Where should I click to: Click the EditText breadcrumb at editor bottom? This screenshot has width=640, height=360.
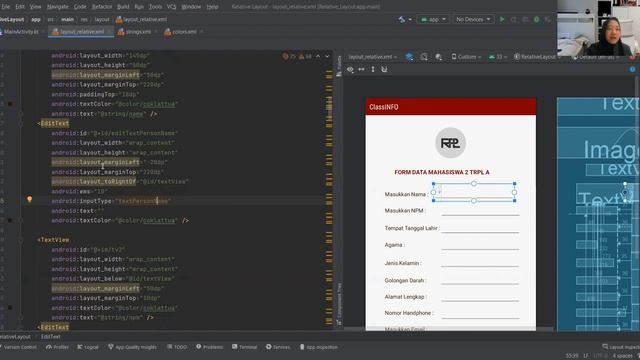(x=51, y=337)
